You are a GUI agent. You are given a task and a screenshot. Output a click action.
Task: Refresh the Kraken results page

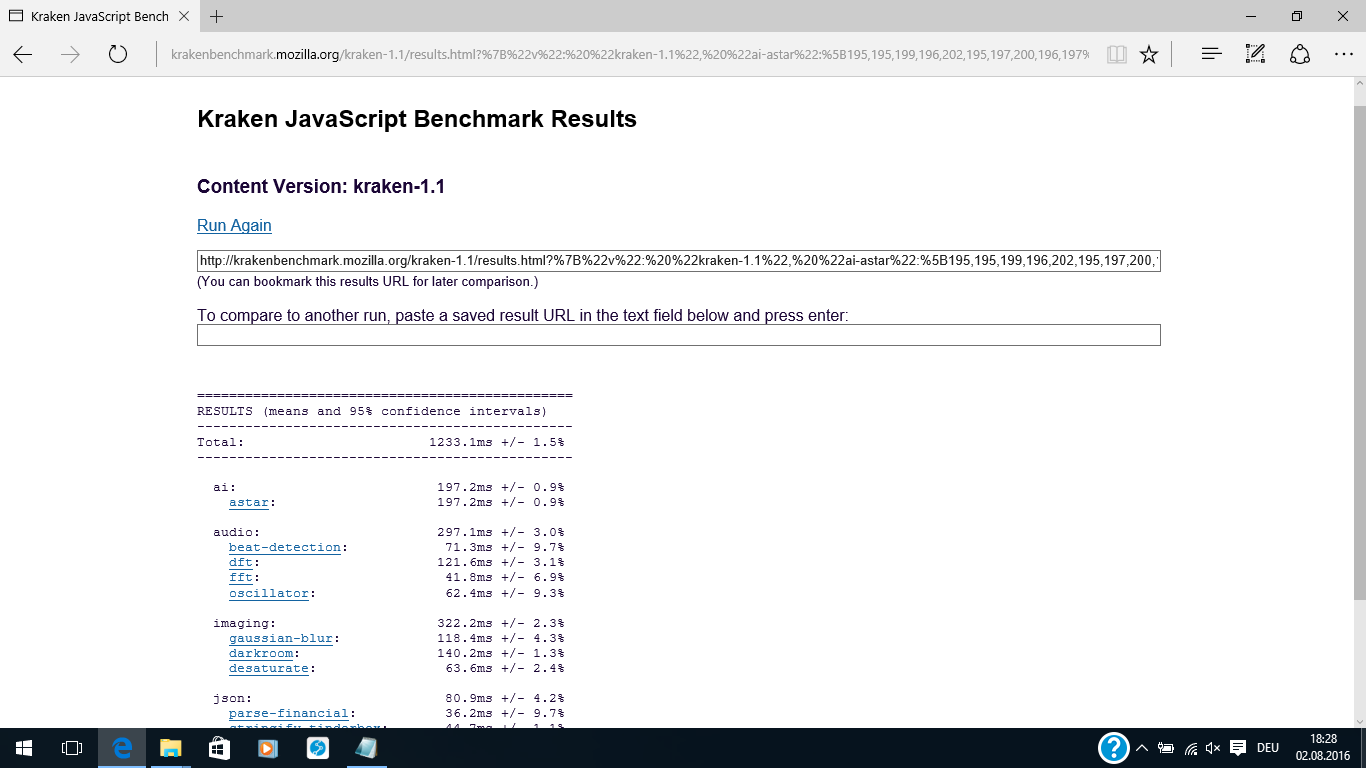click(118, 55)
